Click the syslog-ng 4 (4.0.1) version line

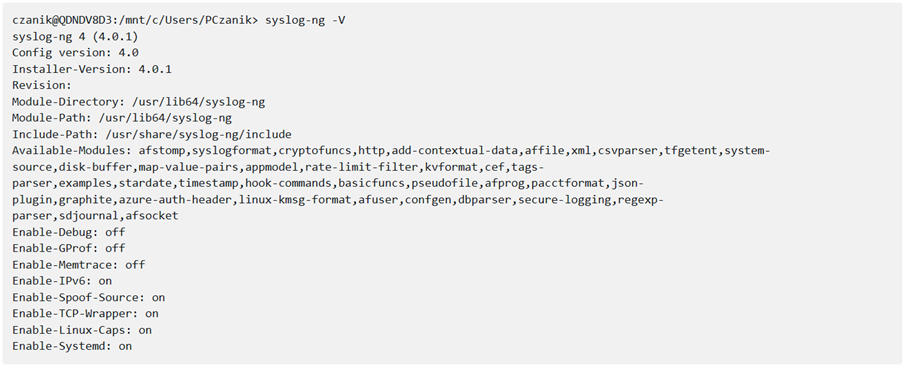[x=75, y=37]
